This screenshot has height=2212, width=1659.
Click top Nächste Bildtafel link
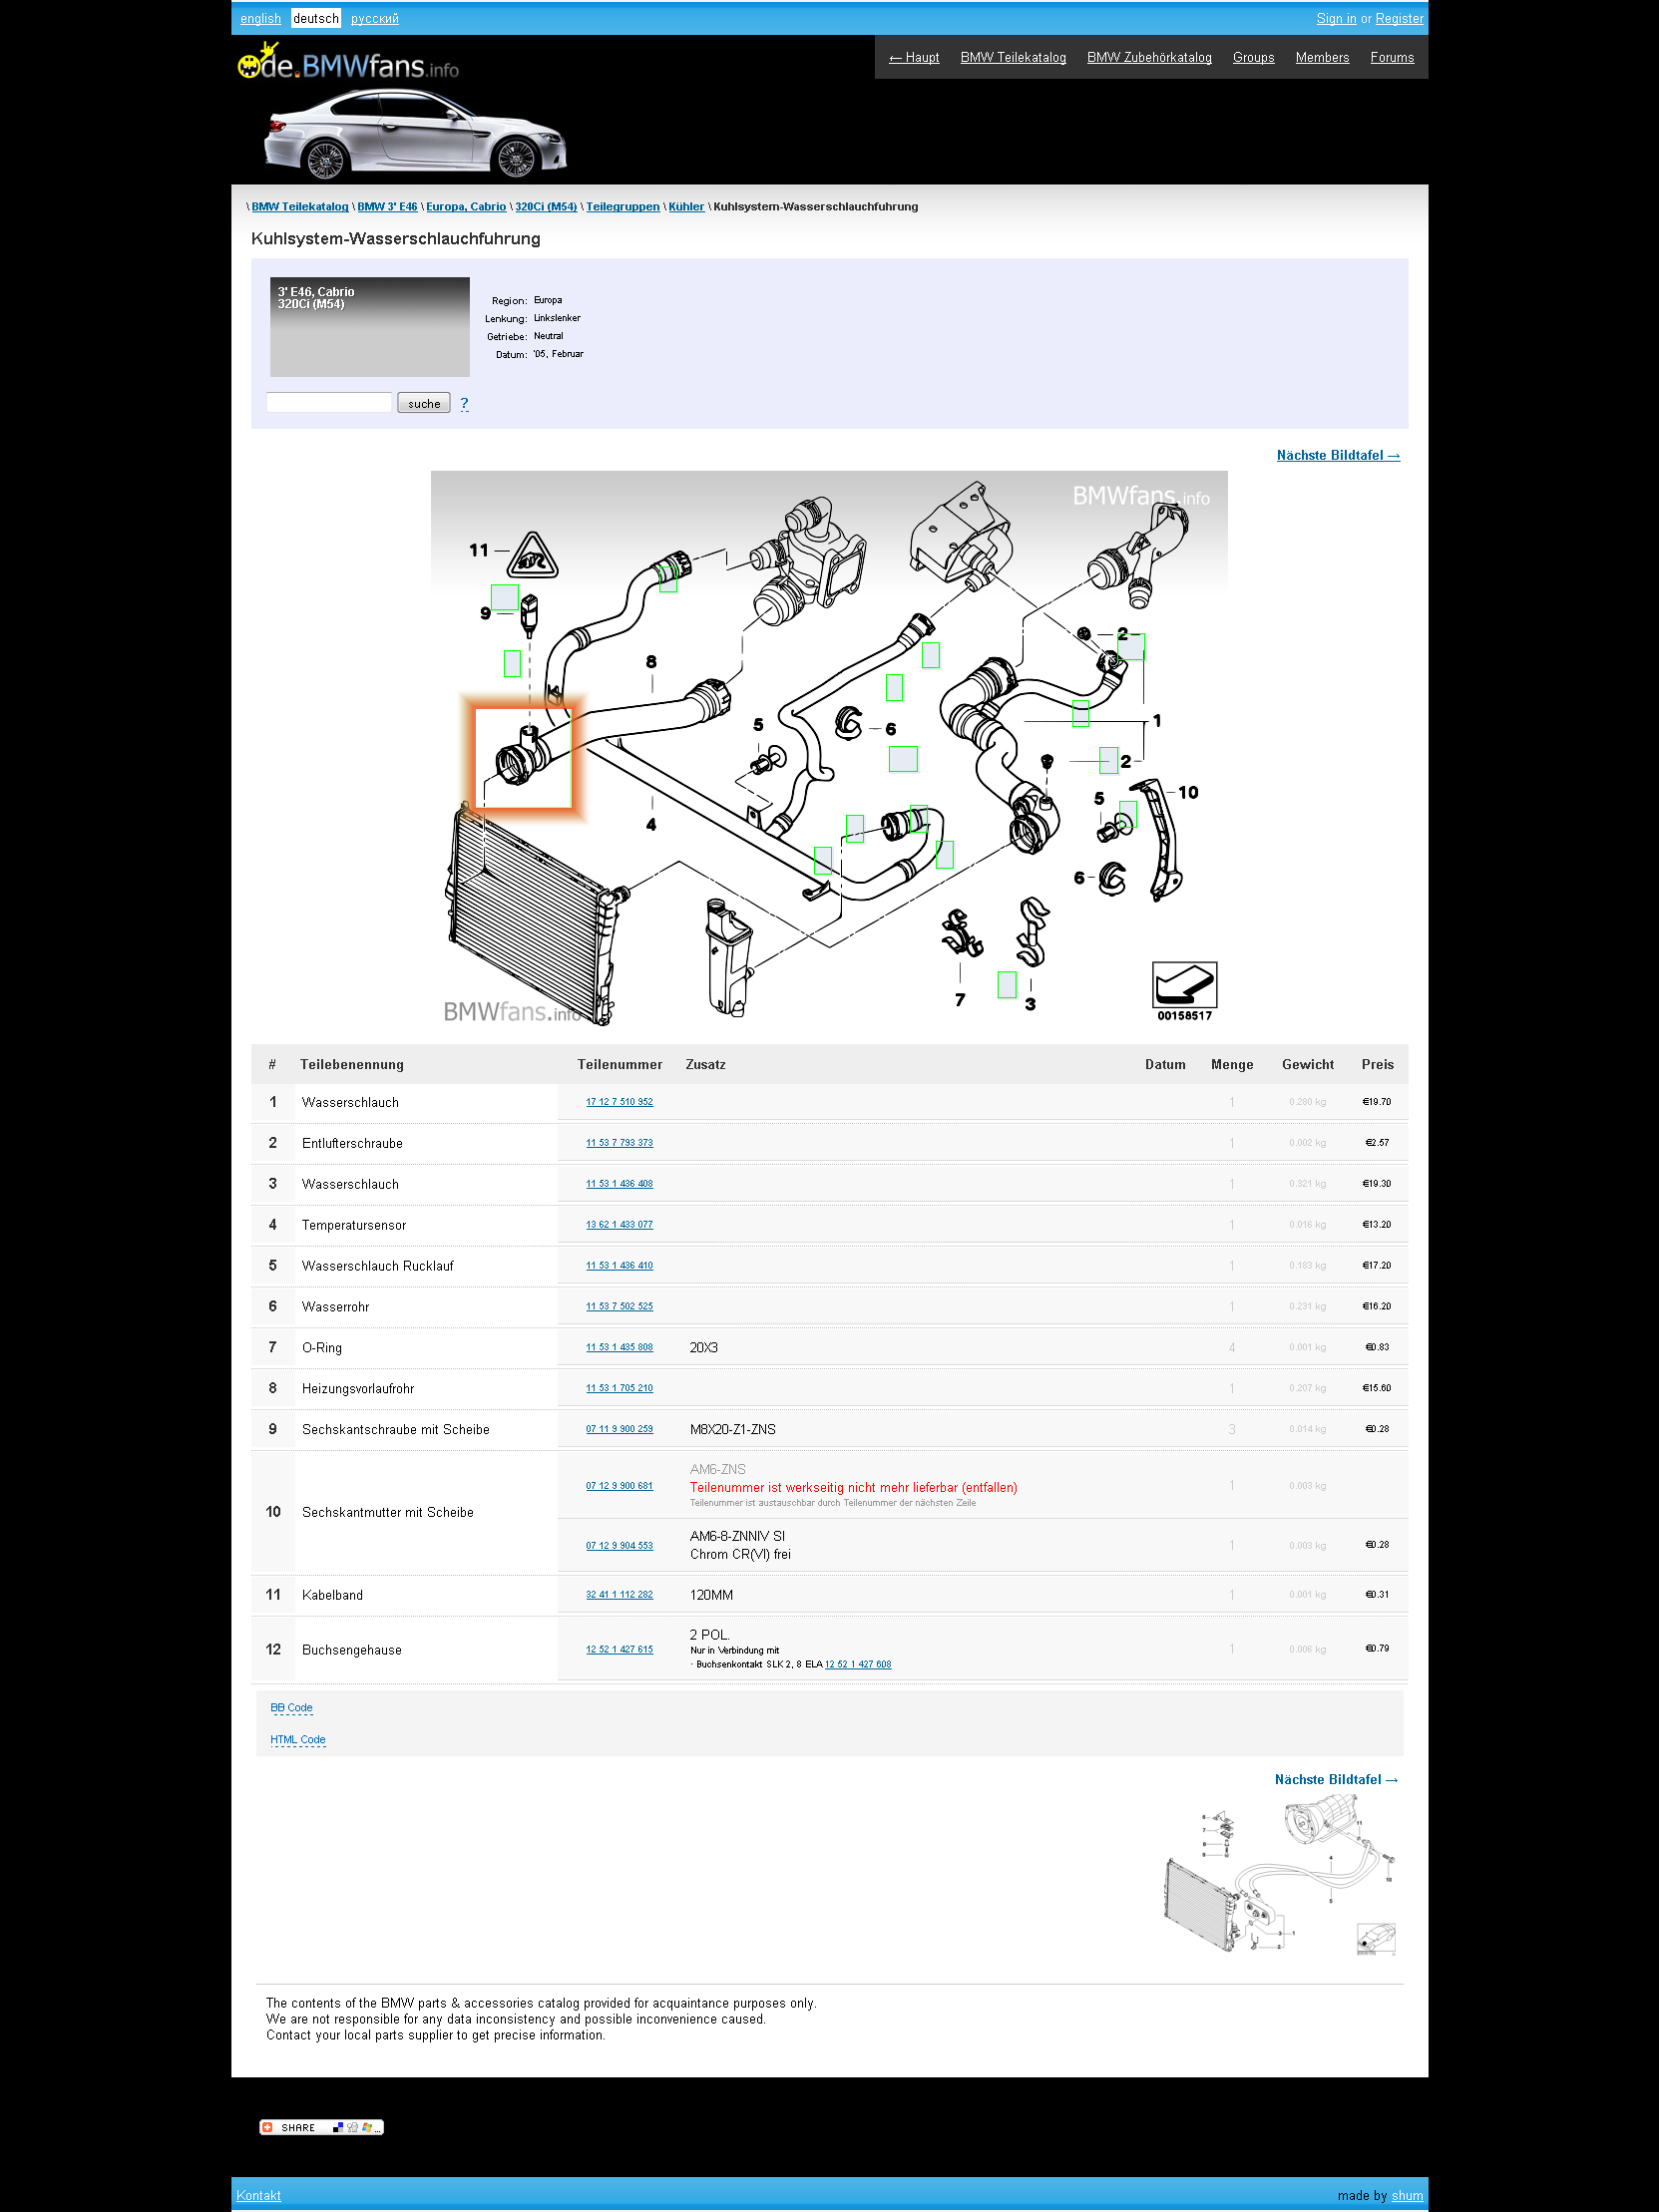pos(1337,455)
